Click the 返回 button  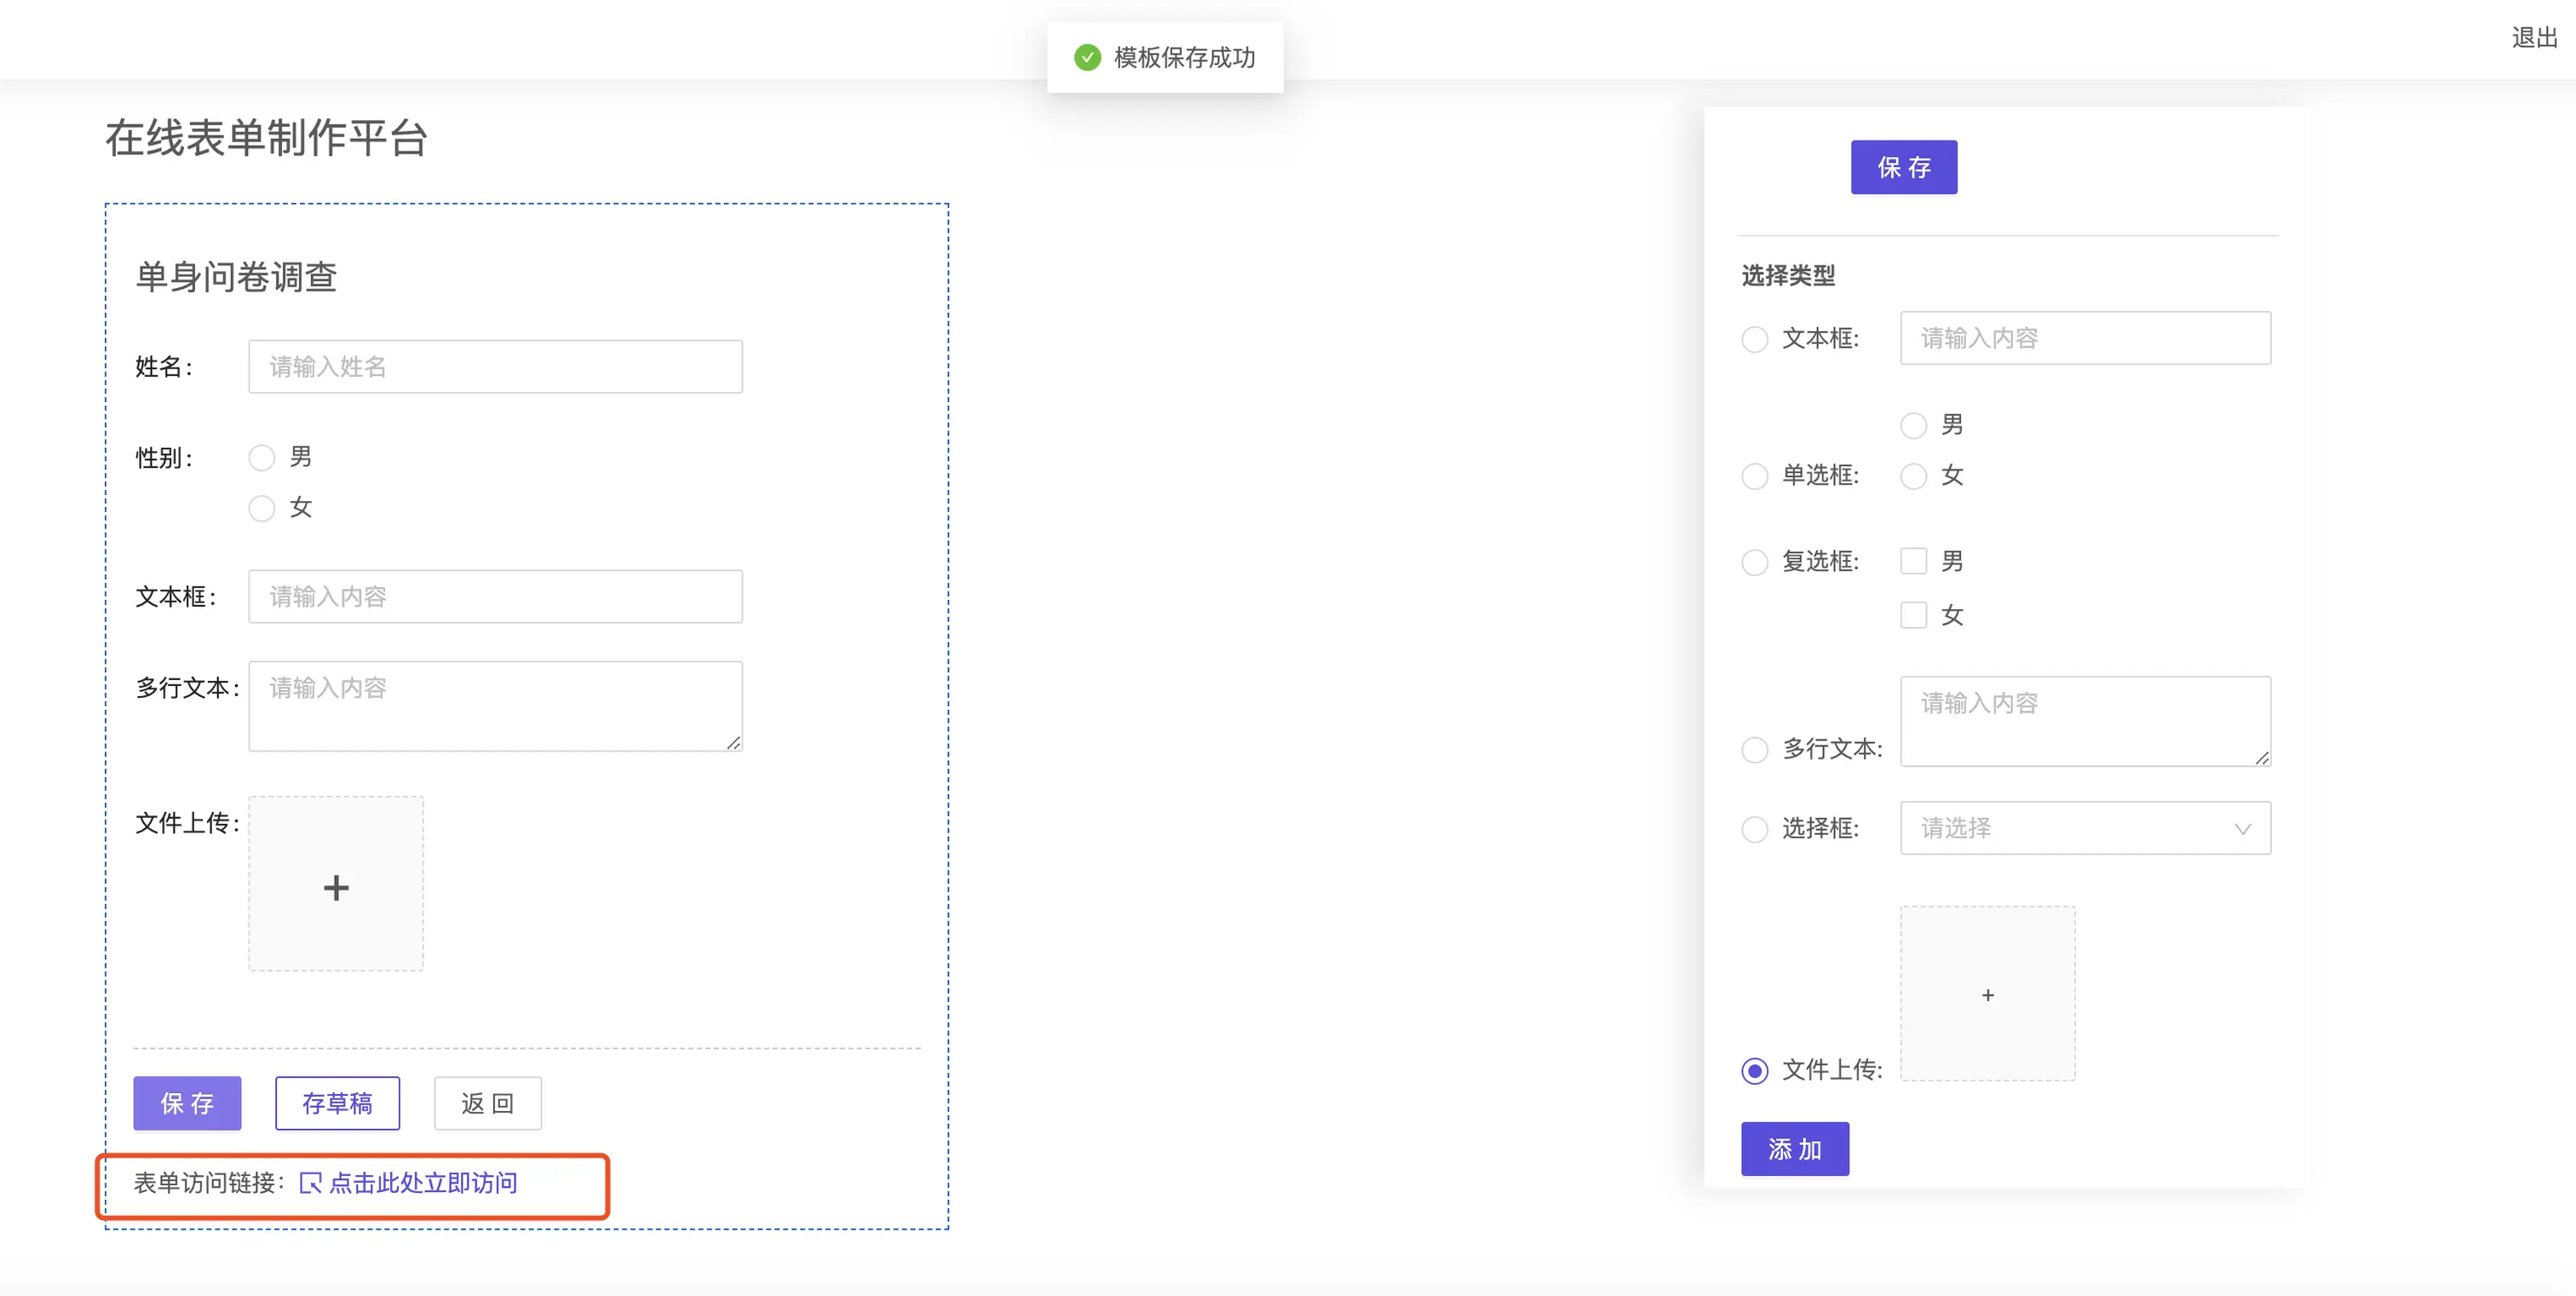487,1103
